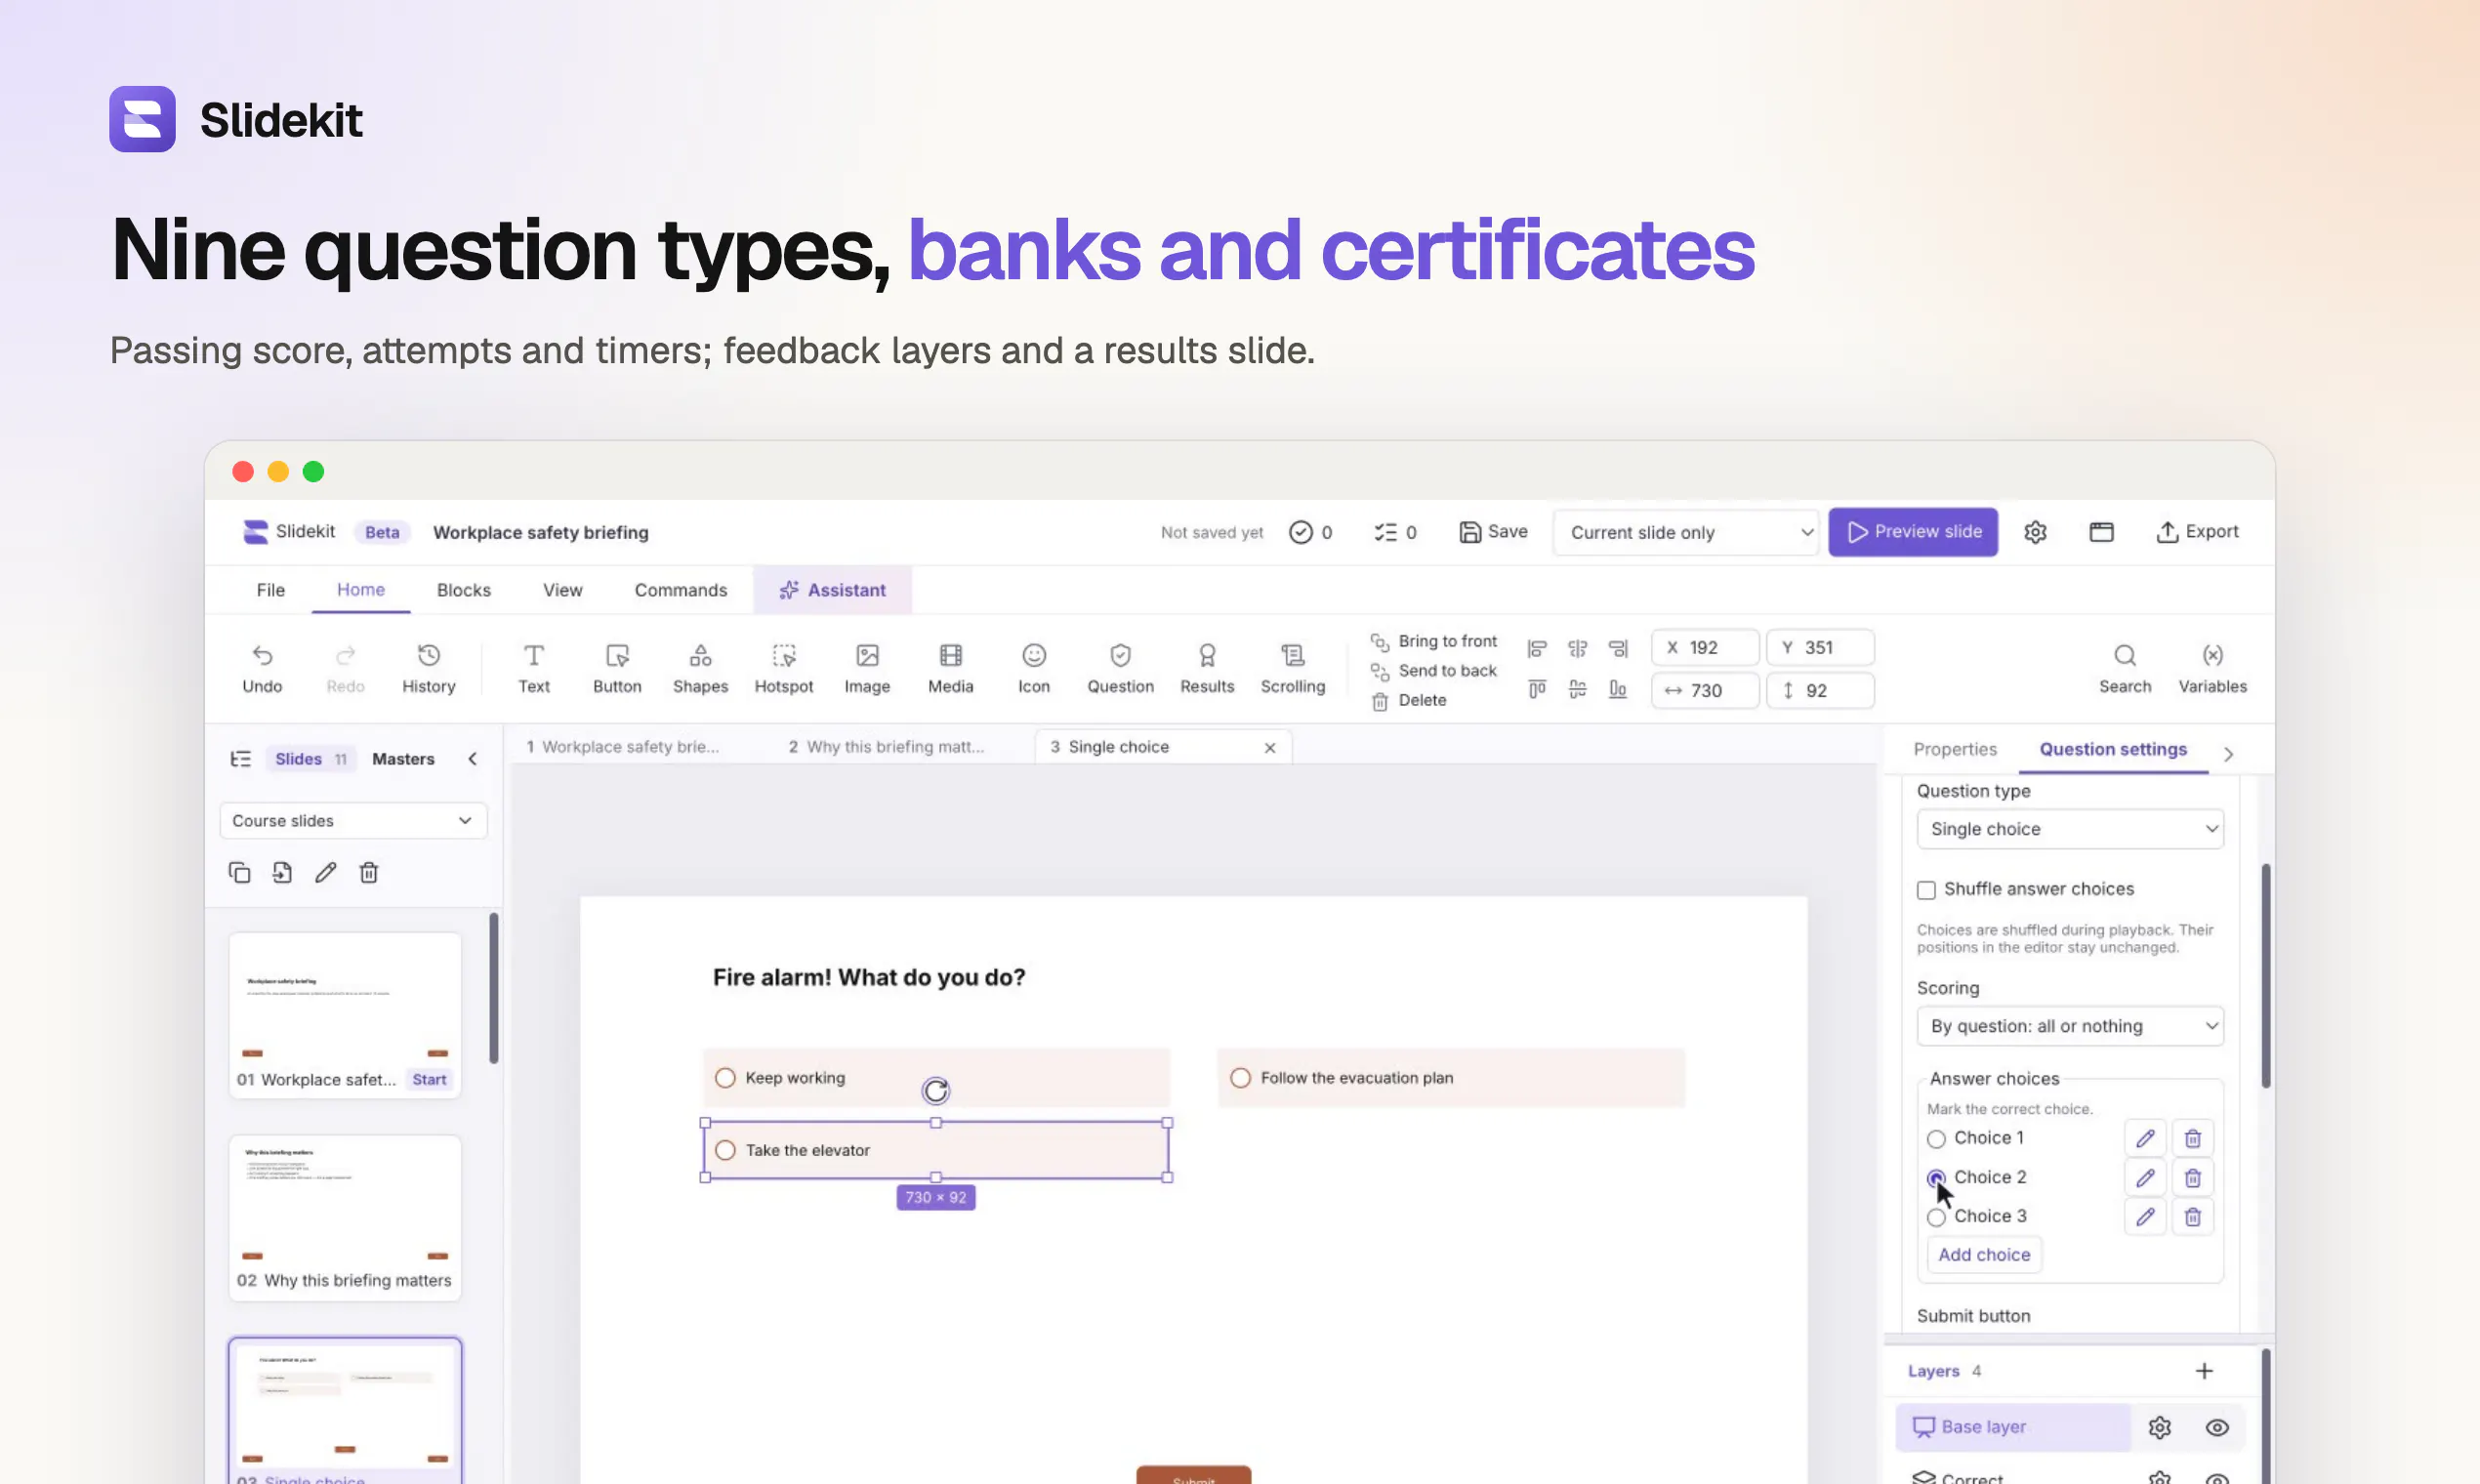The width and height of the screenshot is (2480, 1484).
Task: Add a Button element
Action: click(x=617, y=668)
